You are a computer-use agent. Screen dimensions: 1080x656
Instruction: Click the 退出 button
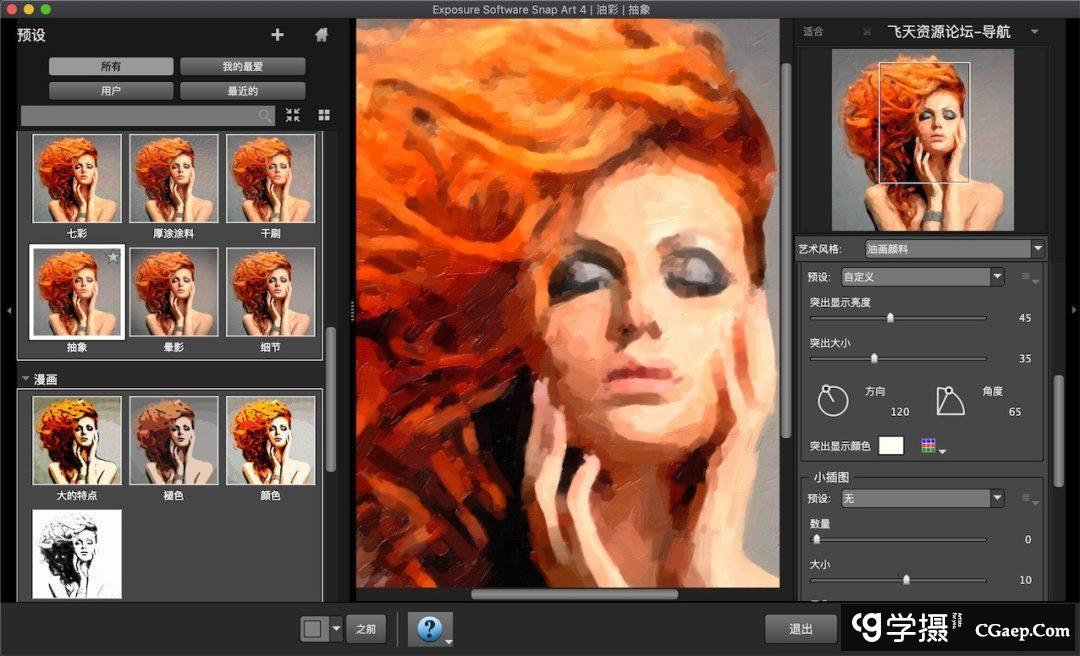pos(800,629)
